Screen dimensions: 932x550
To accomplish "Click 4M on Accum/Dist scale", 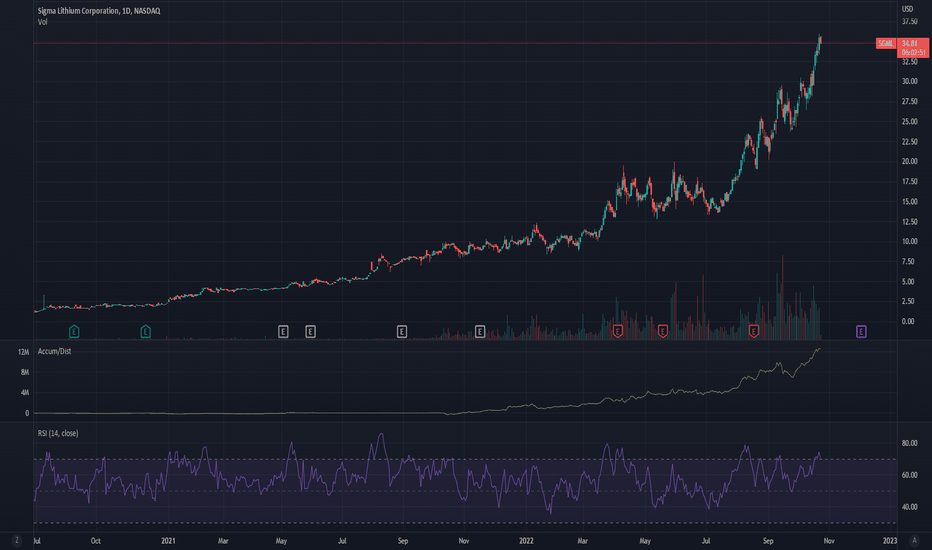I will pyautogui.click(x=25, y=392).
